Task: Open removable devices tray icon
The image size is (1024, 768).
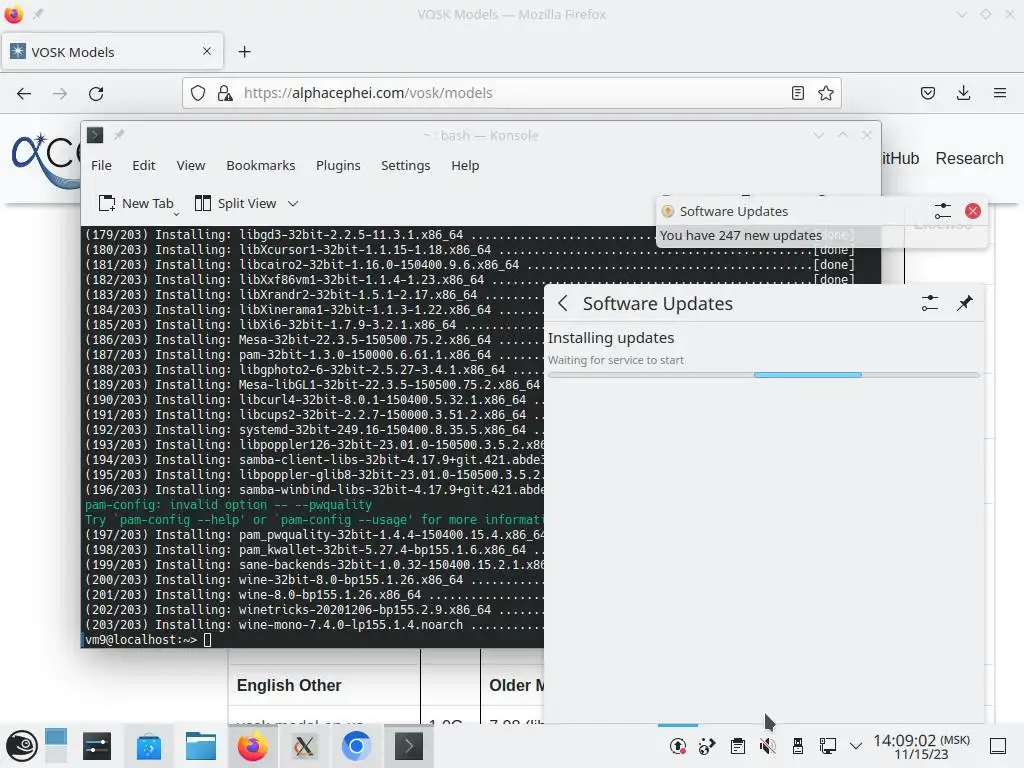Action: pyautogui.click(x=797, y=746)
